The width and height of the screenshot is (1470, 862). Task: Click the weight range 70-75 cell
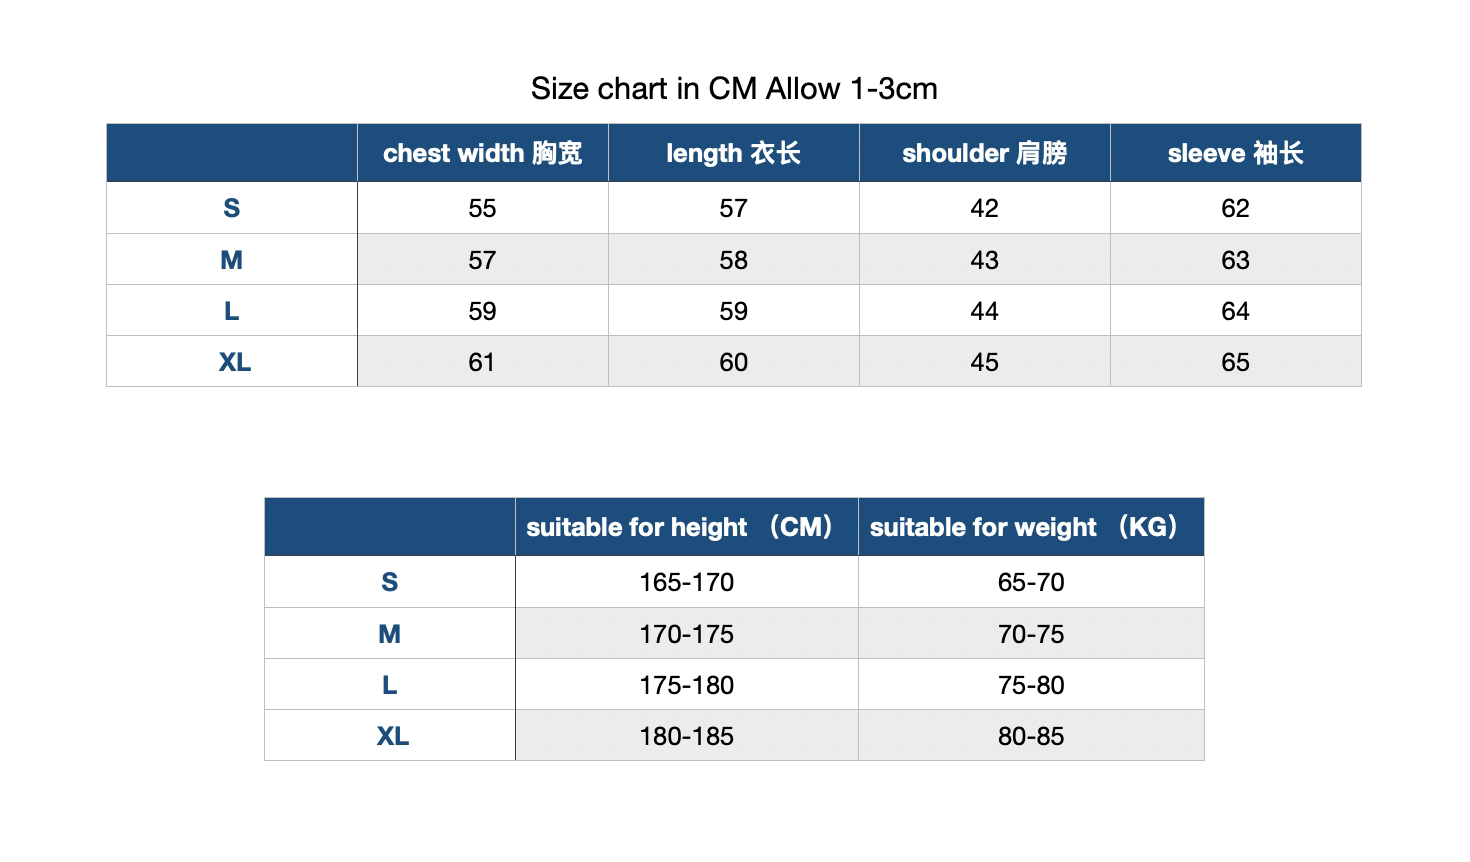click(x=1030, y=634)
